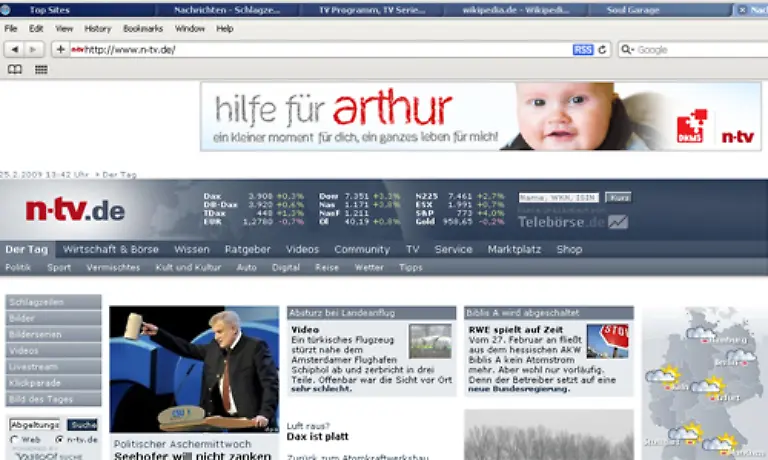Open Wirtschaft & Börse section

(x=111, y=249)
